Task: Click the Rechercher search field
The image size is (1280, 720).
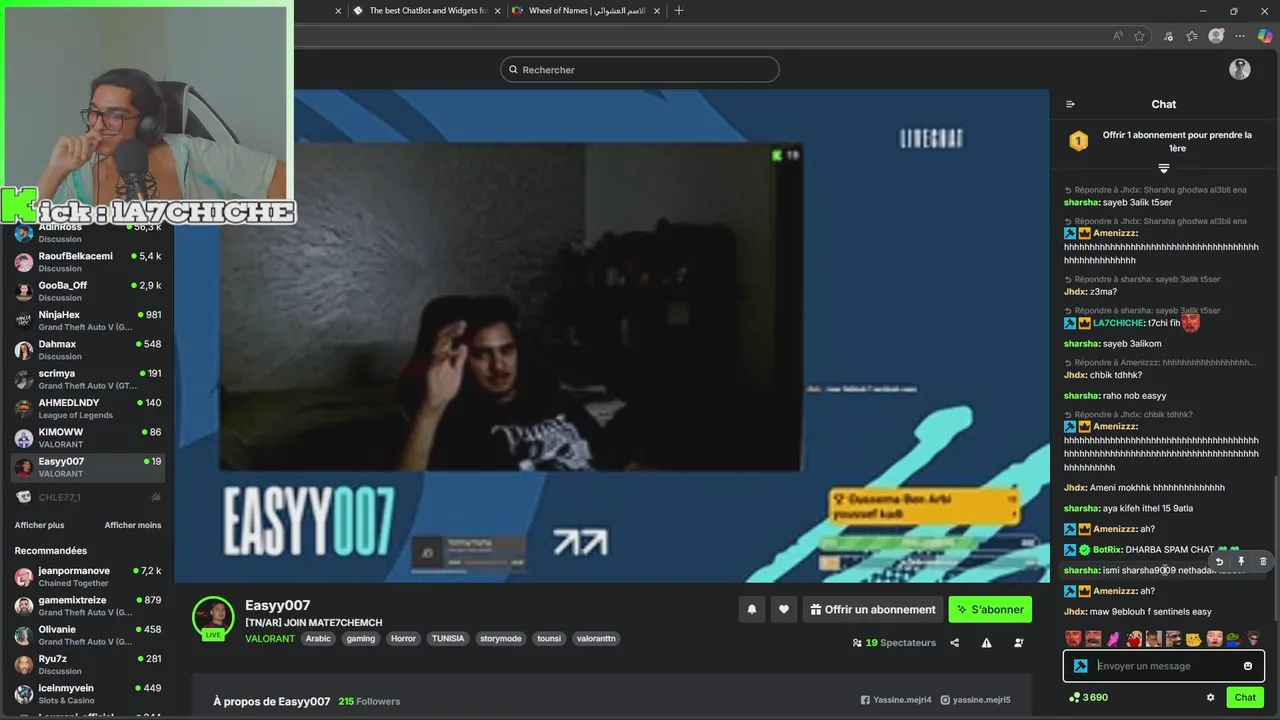Action: (x=640, y=69)
